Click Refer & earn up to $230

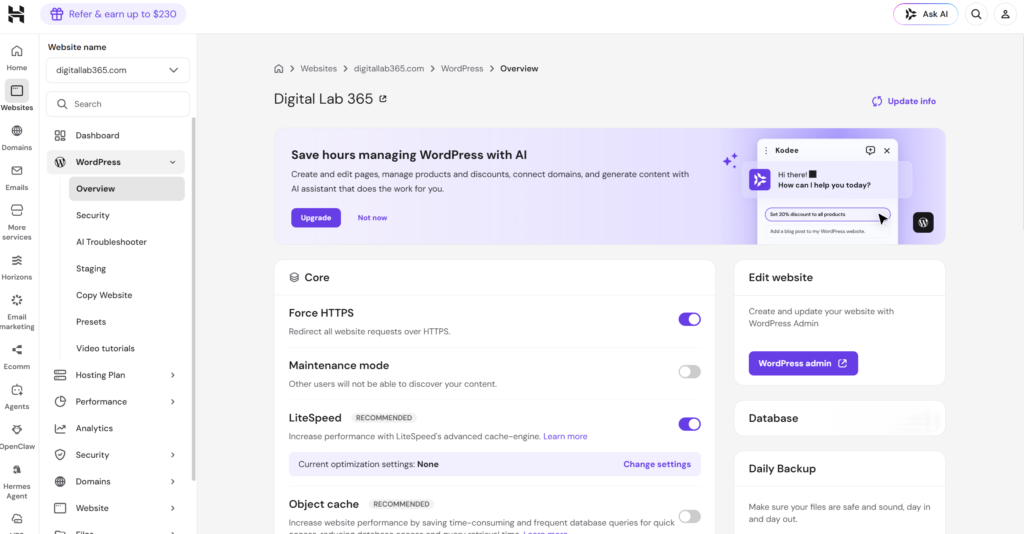(113, 14)
